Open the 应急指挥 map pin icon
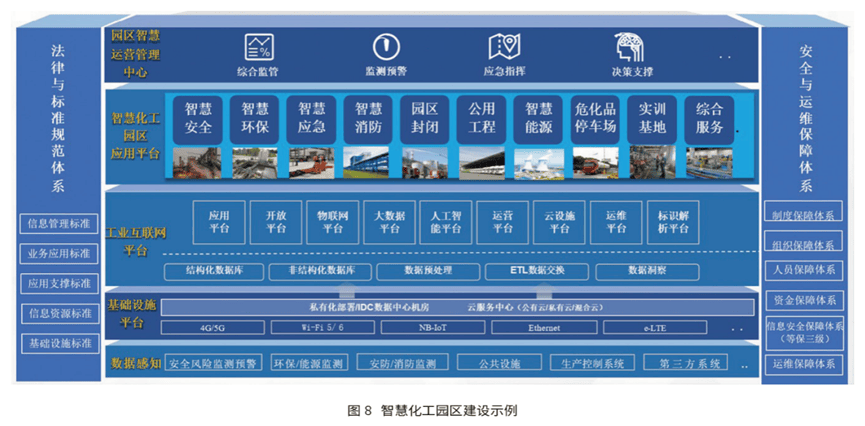The width and height of the screenshot is (865, 426). (505, 46)
